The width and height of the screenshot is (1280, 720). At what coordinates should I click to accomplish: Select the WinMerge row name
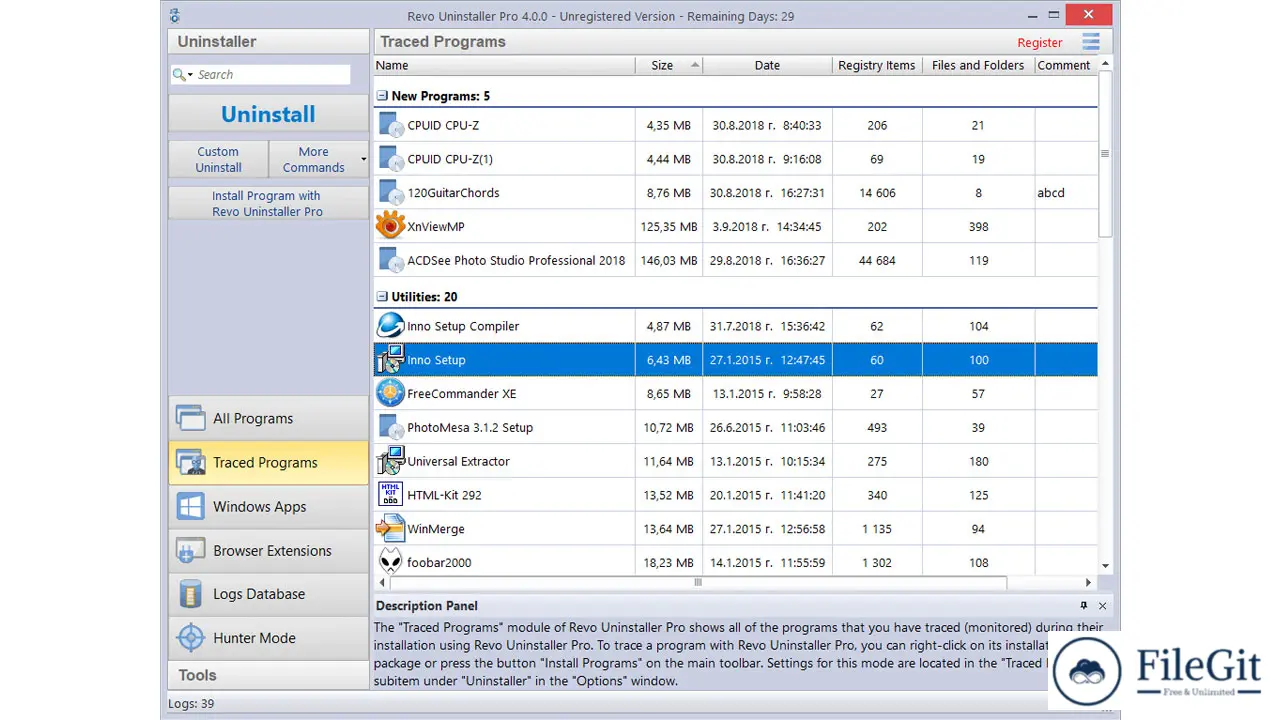pos(436,529)
